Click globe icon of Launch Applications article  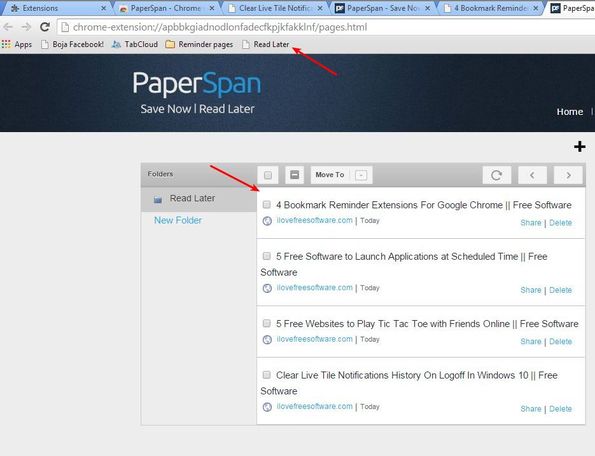click(x=267, y=288)
